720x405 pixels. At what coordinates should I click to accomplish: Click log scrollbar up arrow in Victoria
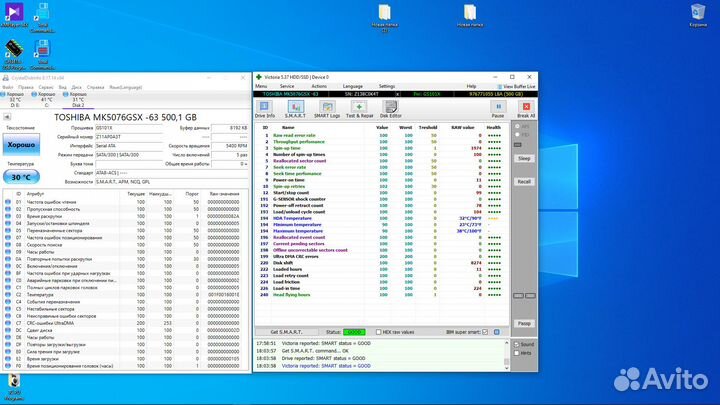coord(506,343)
